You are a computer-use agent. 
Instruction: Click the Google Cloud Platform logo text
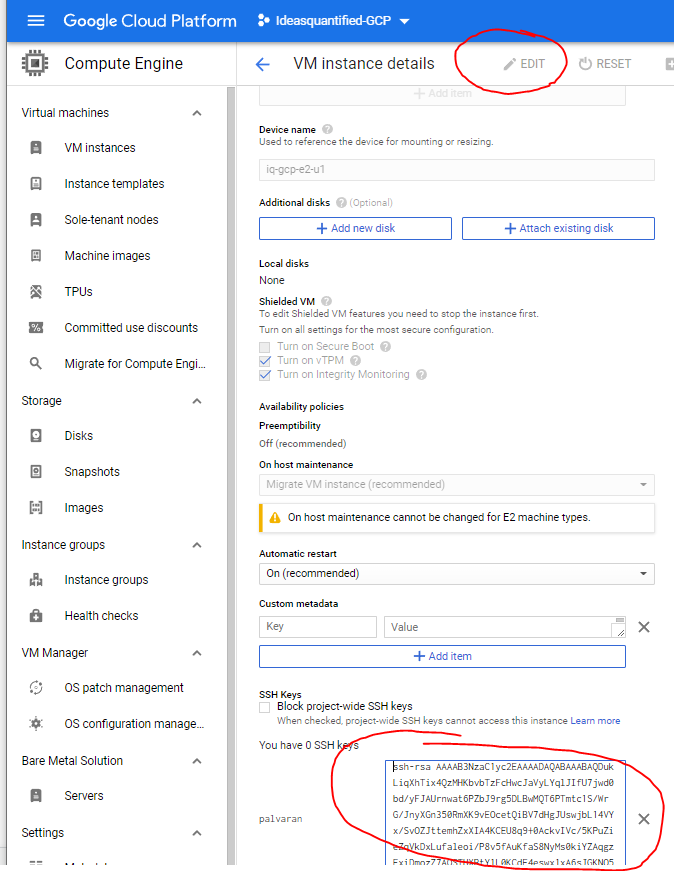click(x=150, y=21)
